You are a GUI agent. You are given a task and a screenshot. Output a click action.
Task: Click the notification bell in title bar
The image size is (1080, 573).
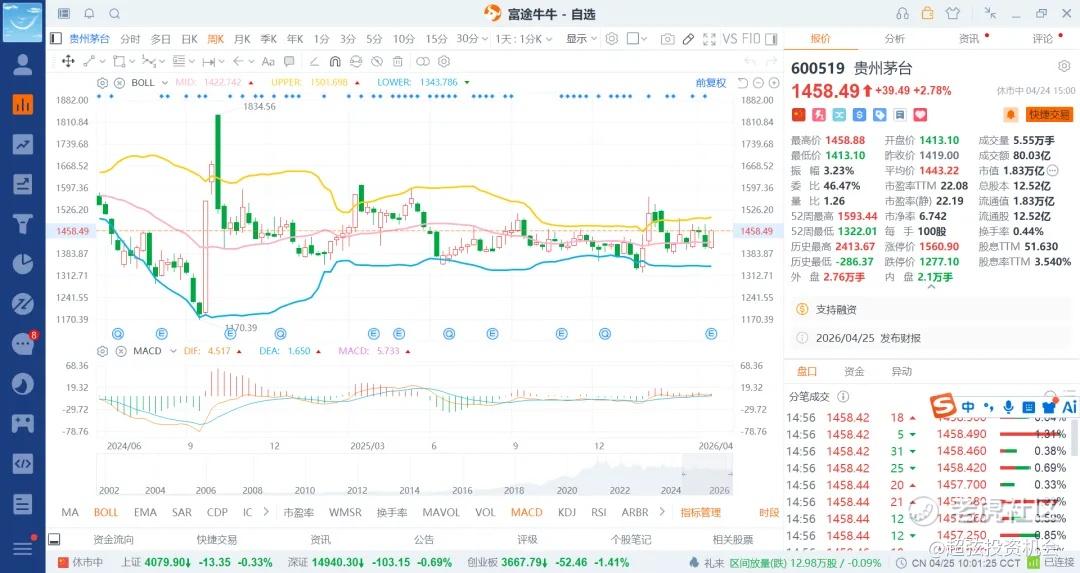point(89,14)
